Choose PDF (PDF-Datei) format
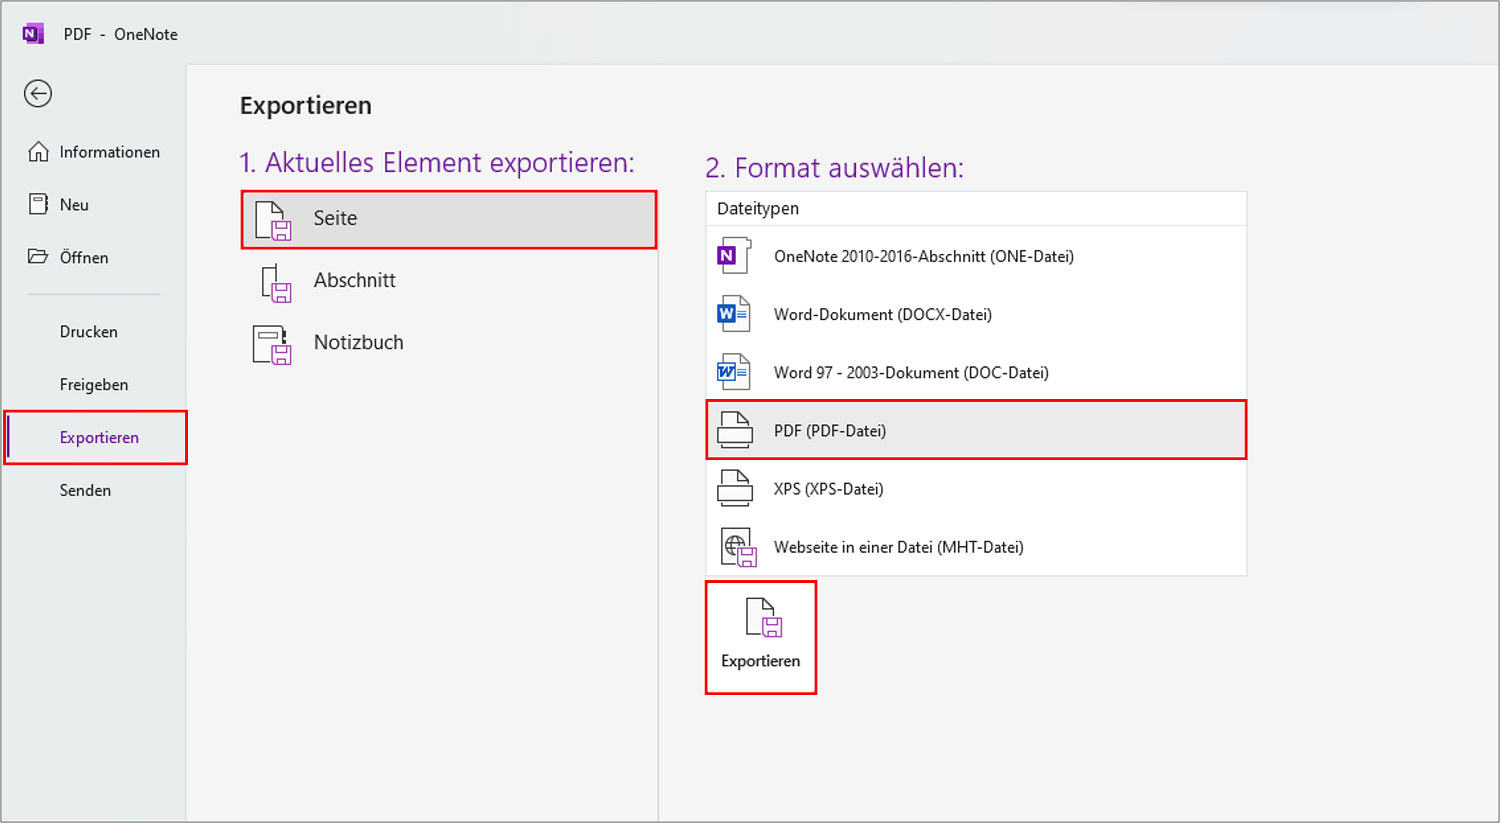Screen dimensions: 1500x823 pos(976,430)
